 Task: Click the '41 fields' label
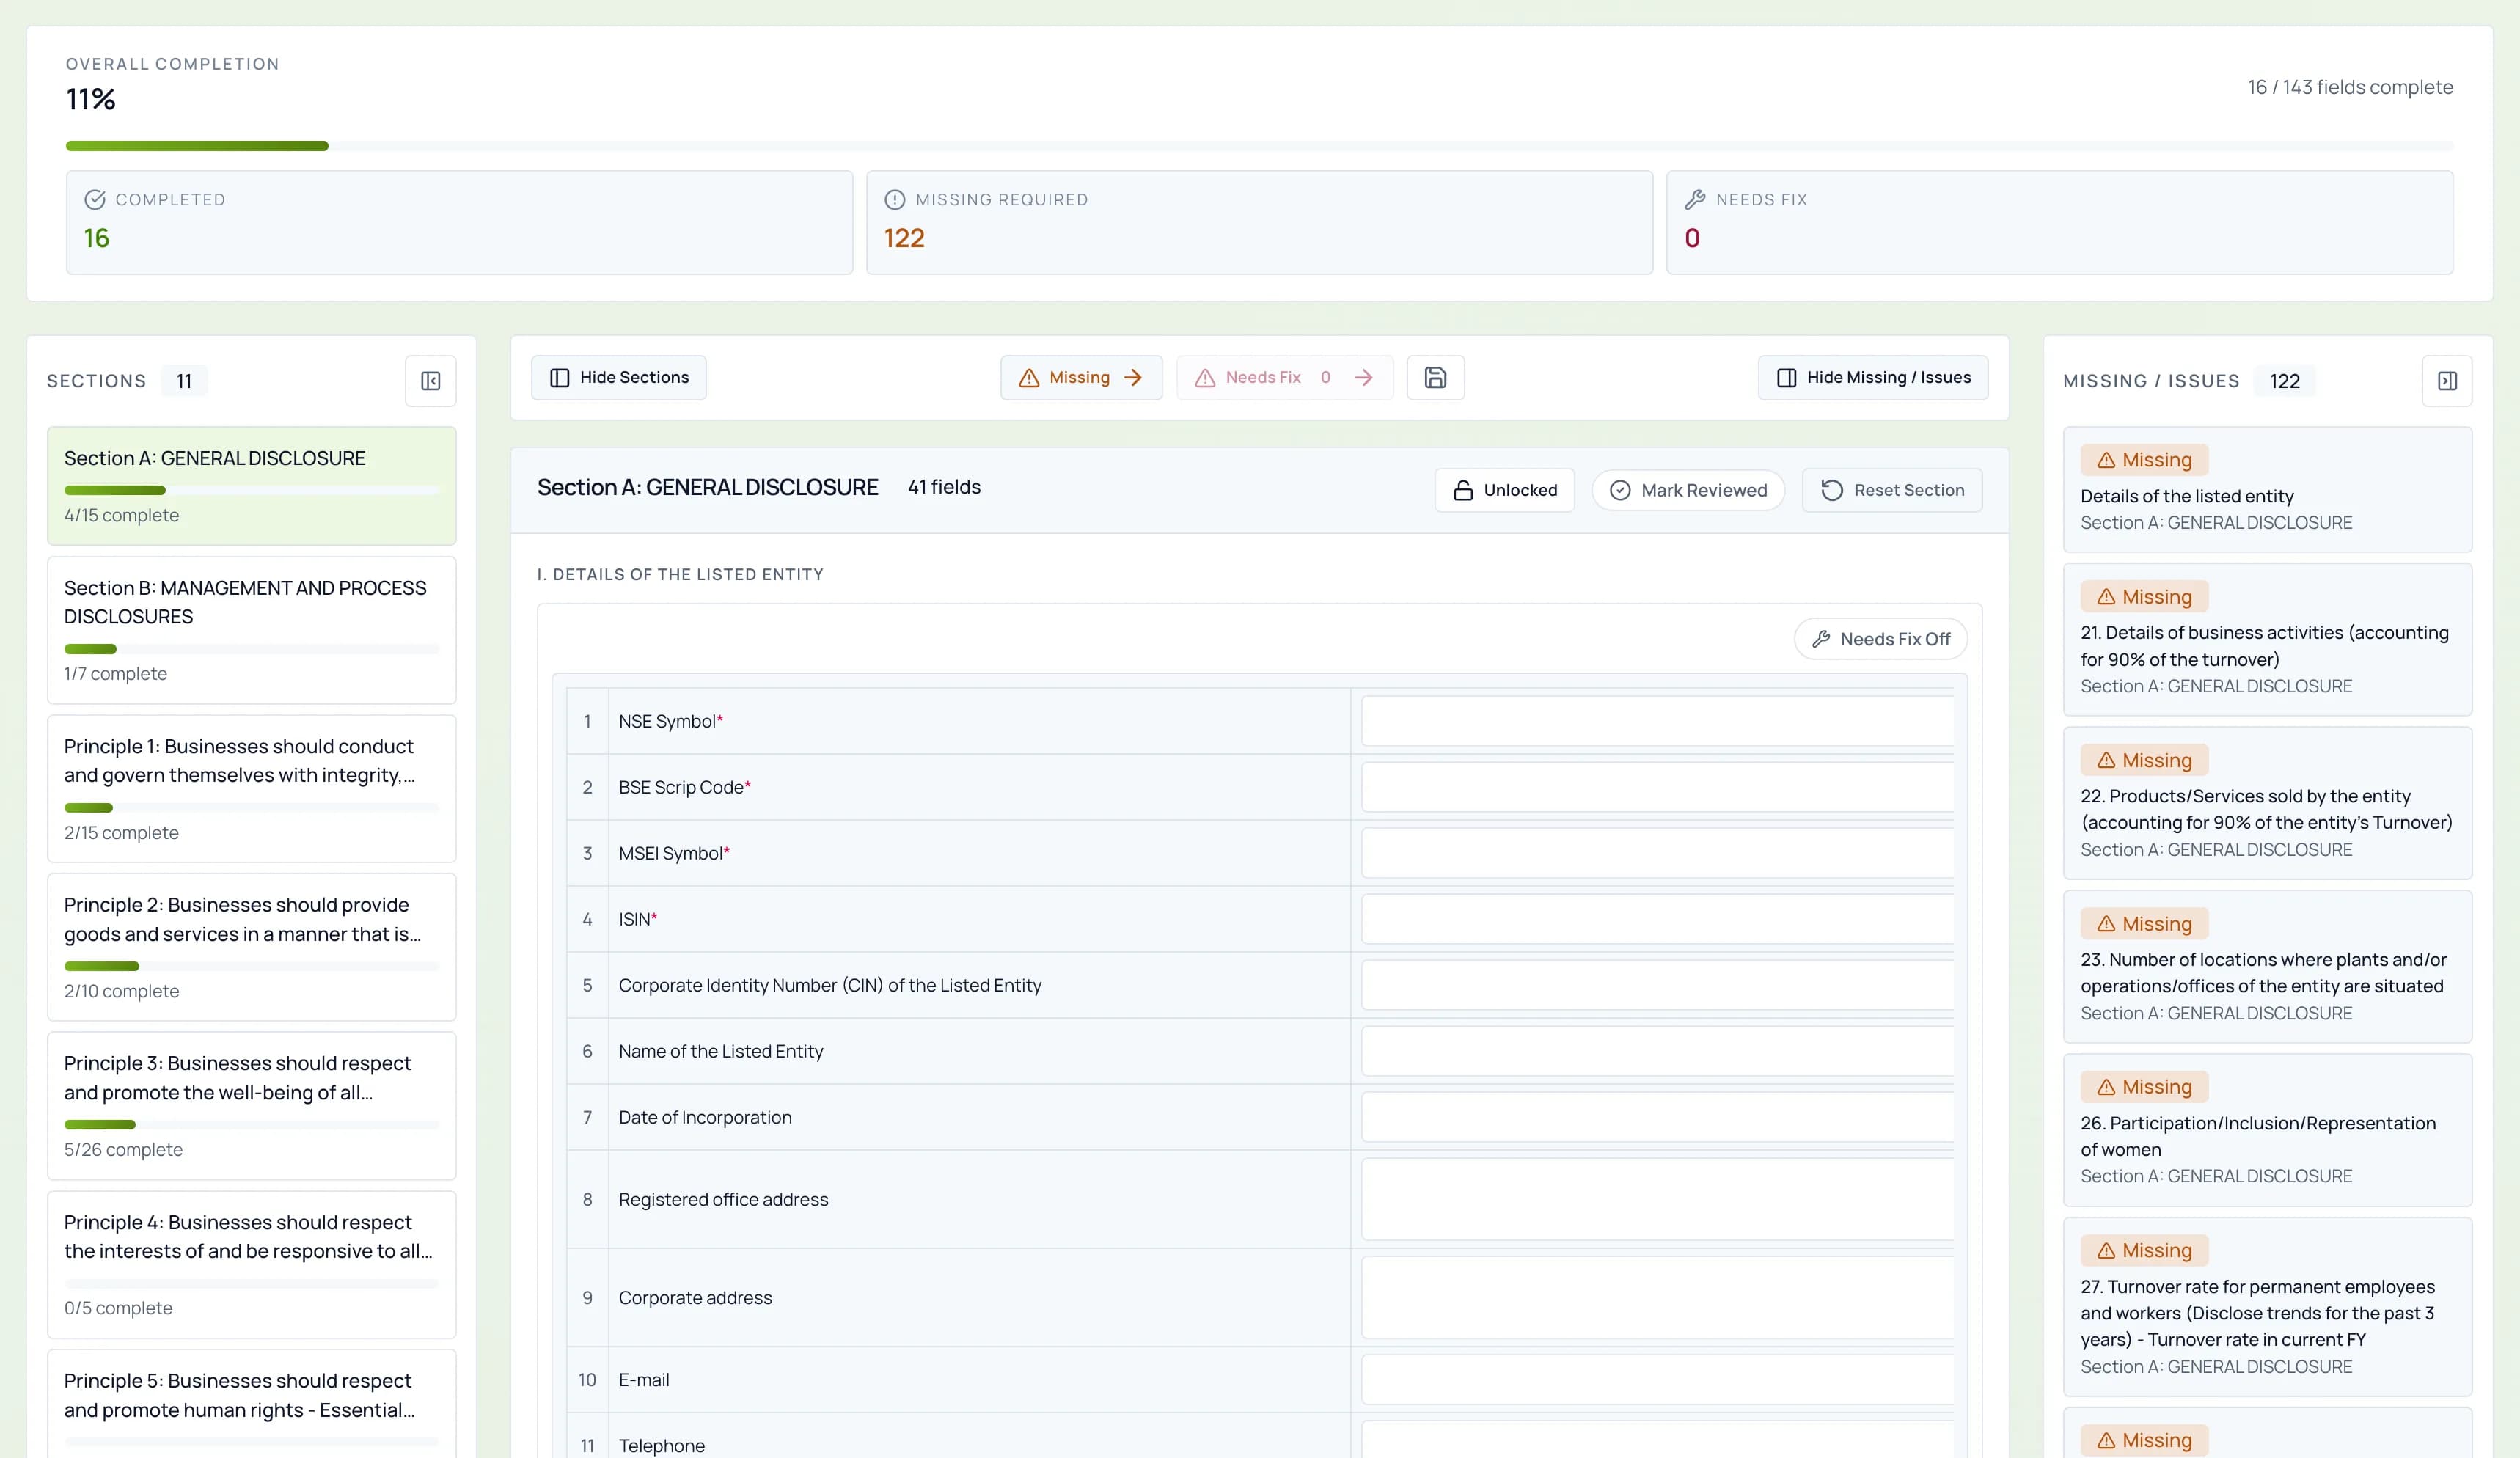click(944, 487)
